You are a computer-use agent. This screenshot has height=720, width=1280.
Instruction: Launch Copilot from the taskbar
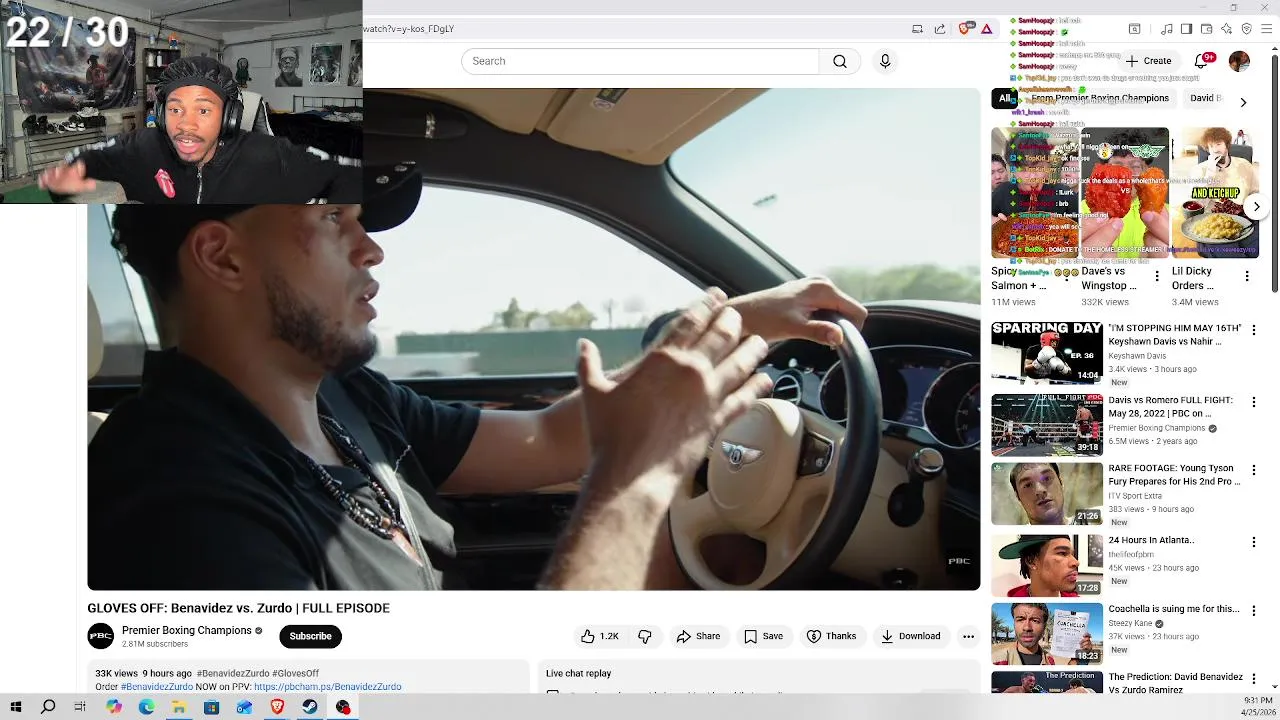113,707
